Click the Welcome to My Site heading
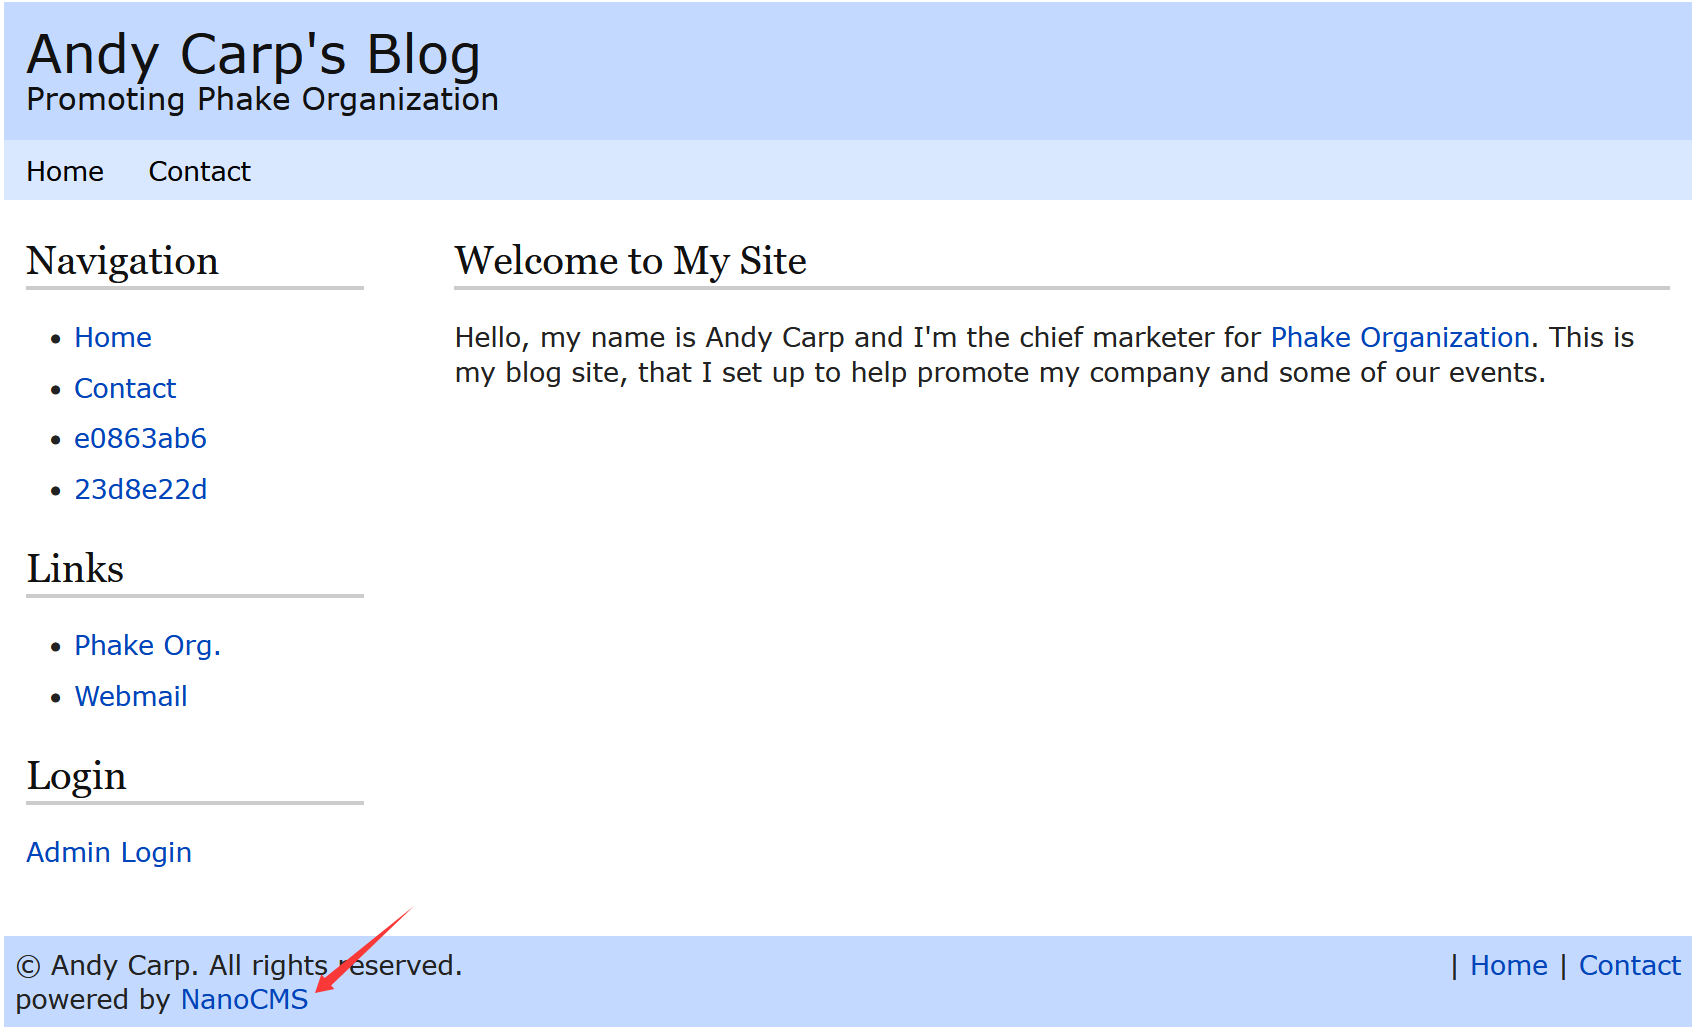The width and height of the screenshot is (1701, 1034). pyautogui.click(x=631, y=261)
